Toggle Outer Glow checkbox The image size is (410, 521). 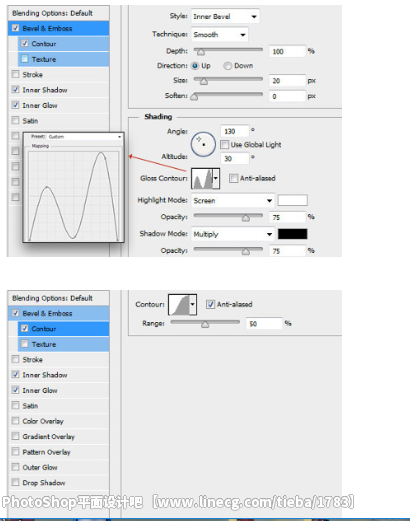tap(15, 467)
